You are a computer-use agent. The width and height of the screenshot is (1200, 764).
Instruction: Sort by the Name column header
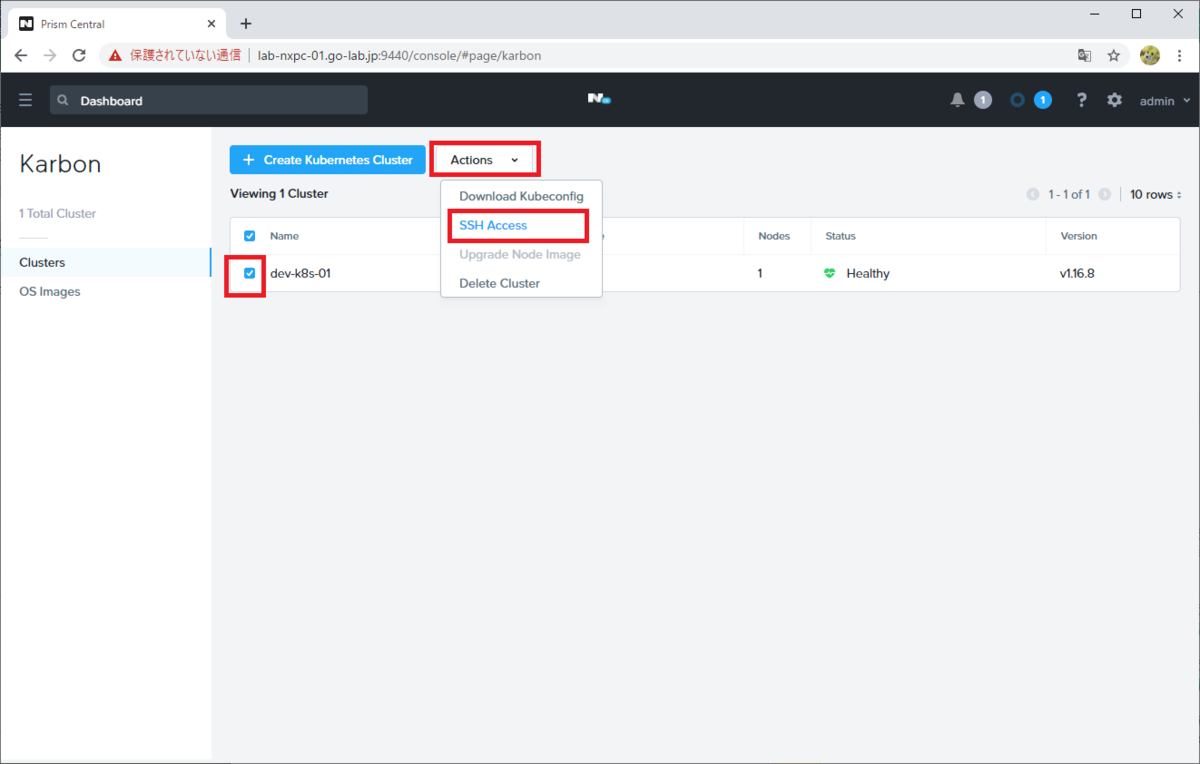click(x=284, y=236)
